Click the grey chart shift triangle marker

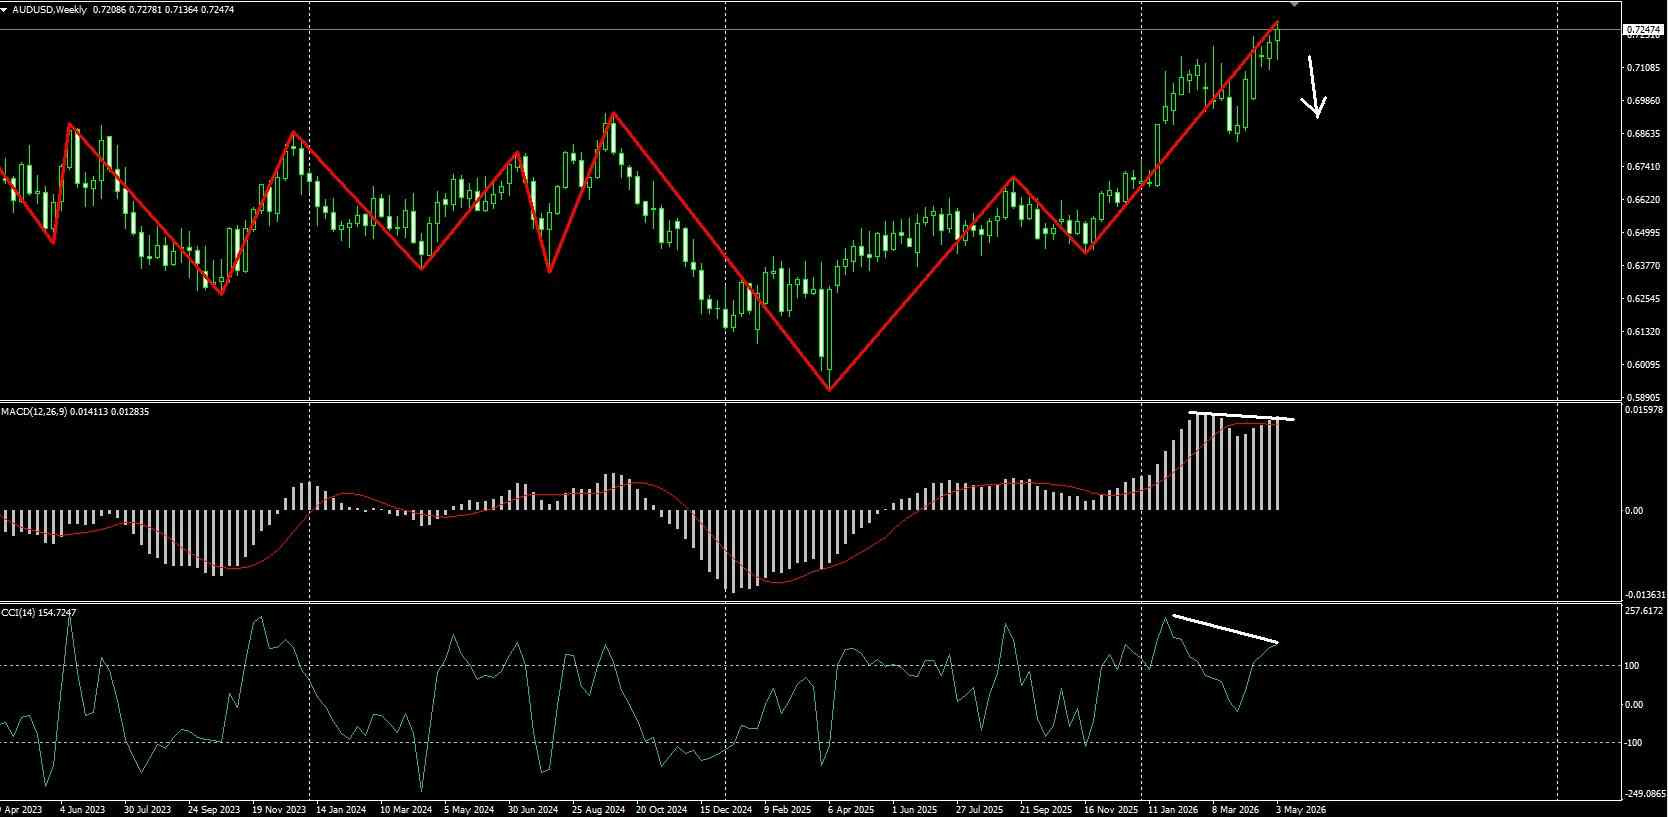(1295, 4)
